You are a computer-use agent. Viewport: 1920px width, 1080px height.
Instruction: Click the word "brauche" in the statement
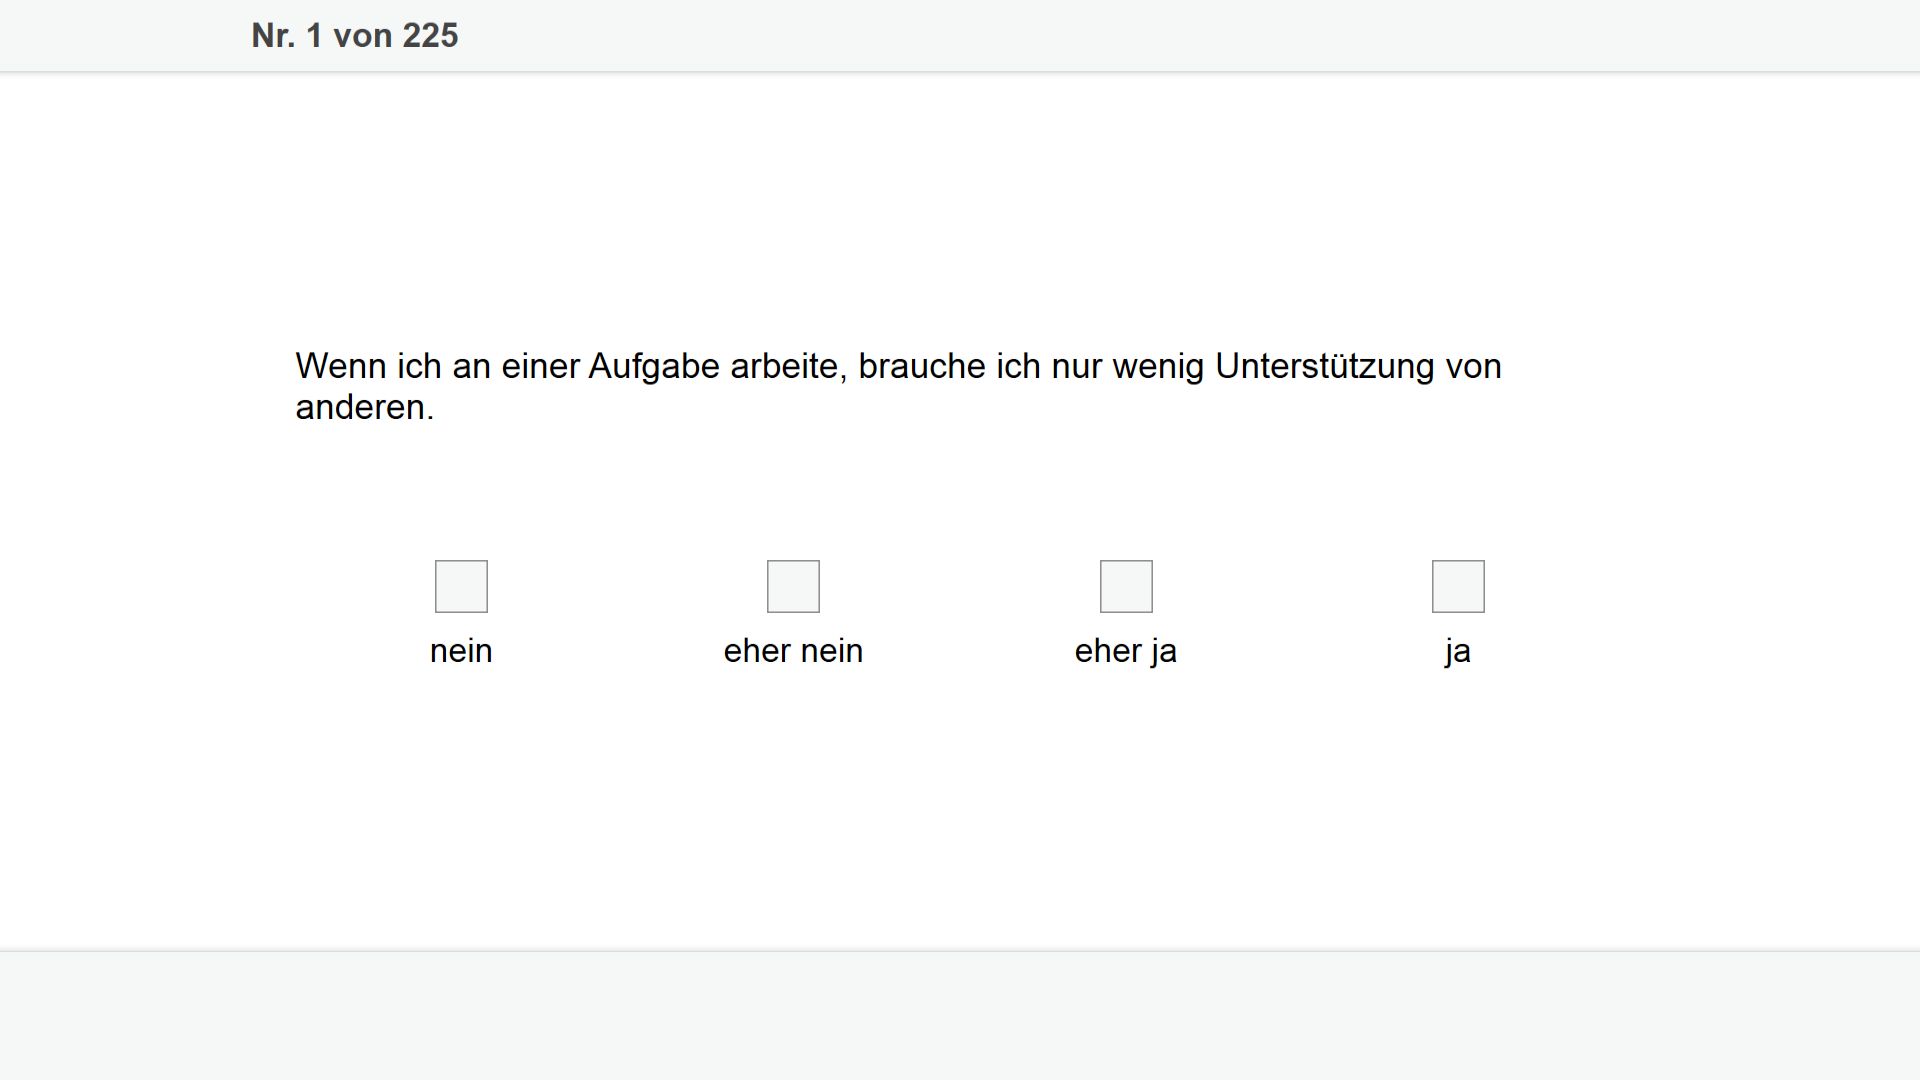coord(922,366)
